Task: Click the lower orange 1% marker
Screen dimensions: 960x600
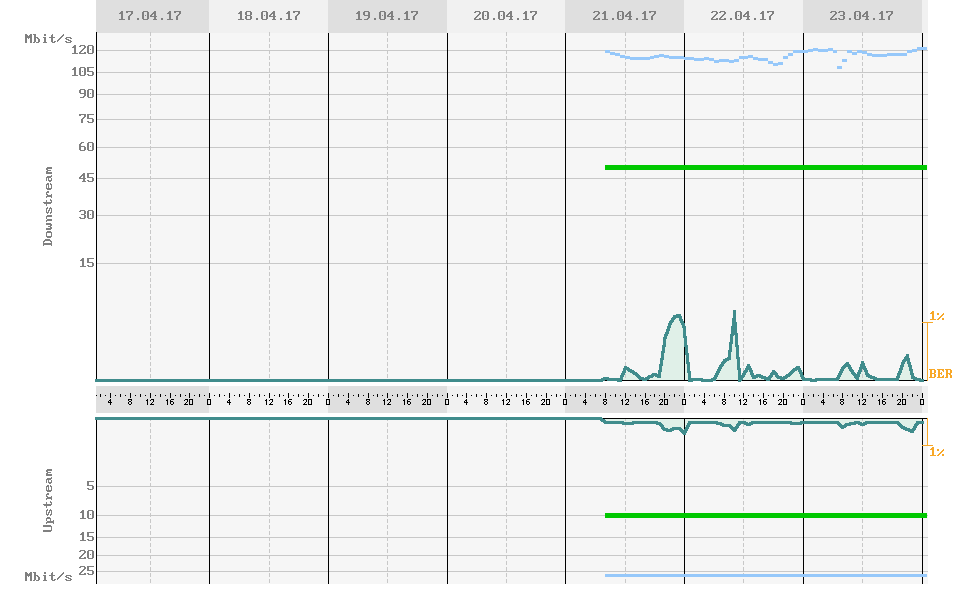Action: (937, 452)
